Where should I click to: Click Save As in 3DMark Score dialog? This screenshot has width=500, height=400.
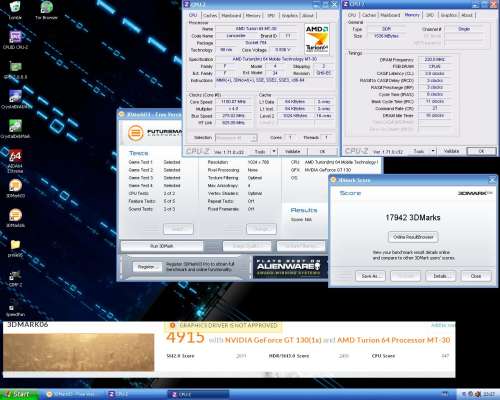coord(369,276)
